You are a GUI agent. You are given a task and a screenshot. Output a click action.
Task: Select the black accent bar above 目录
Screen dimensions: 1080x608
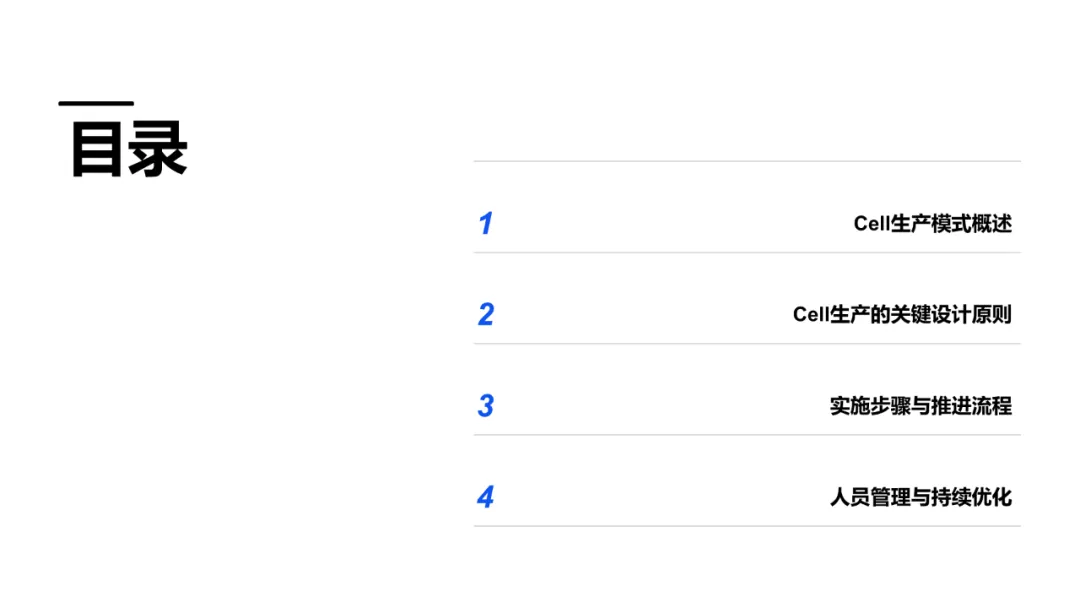pyautogui.click(x=96, y=103)
